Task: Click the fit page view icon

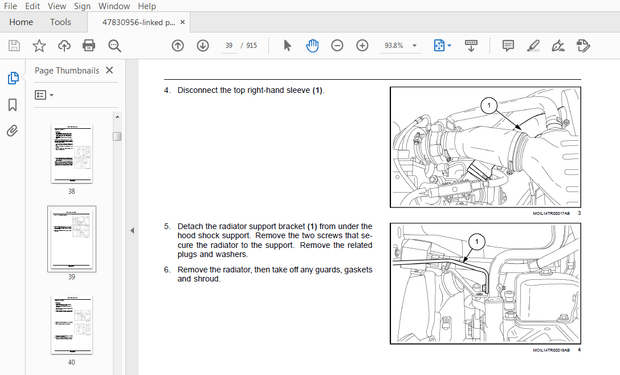Action: click(439, 46)
